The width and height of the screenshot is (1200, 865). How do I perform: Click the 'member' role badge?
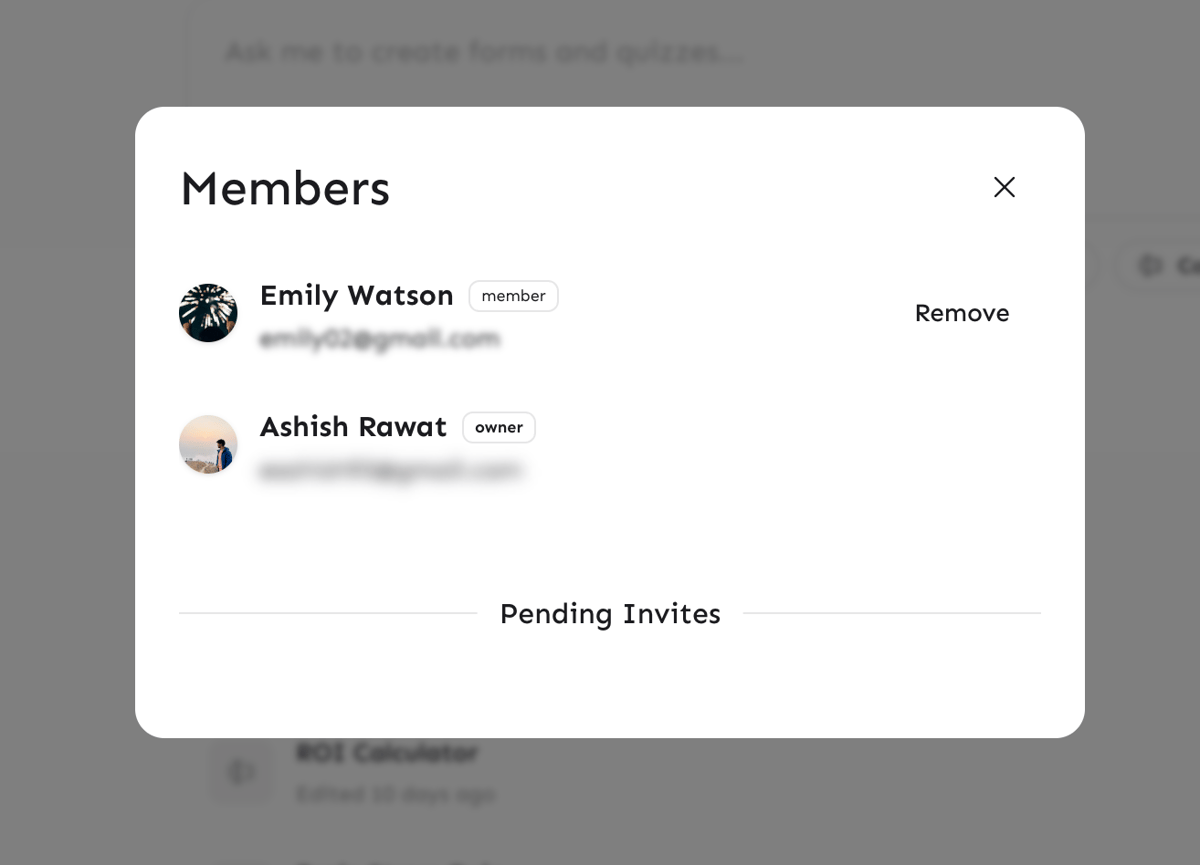[x=513, y=296]
